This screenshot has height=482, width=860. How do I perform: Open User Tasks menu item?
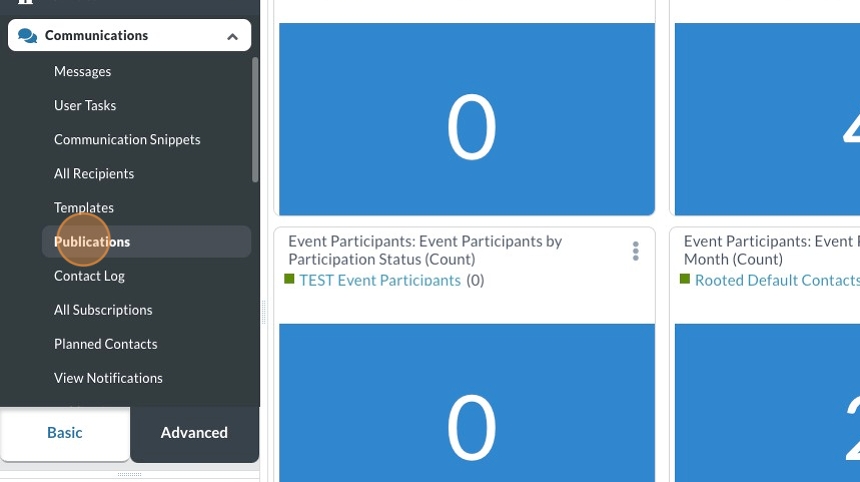point(85,106)
